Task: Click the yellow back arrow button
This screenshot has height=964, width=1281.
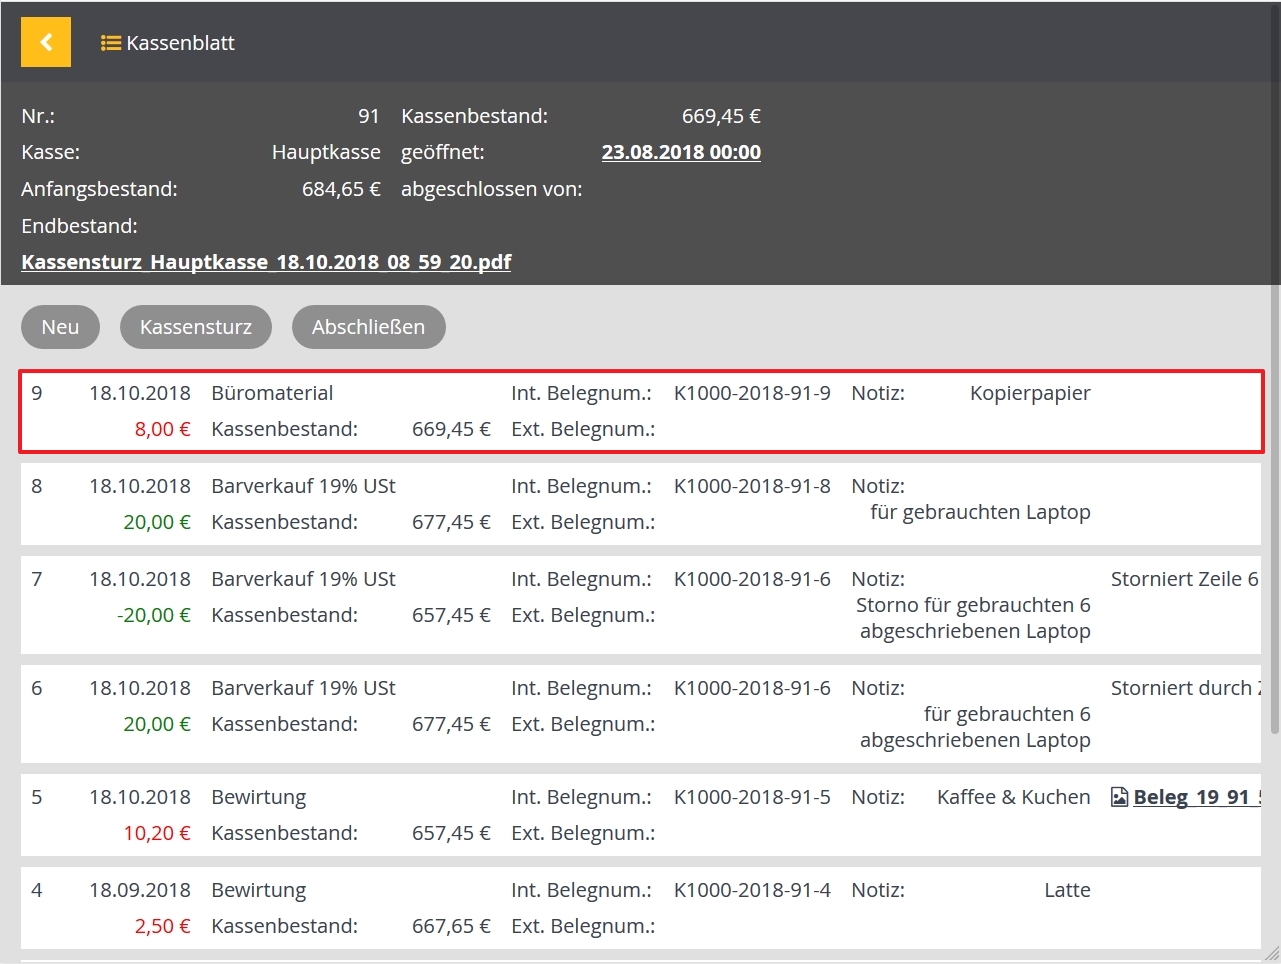Action: 46,42
